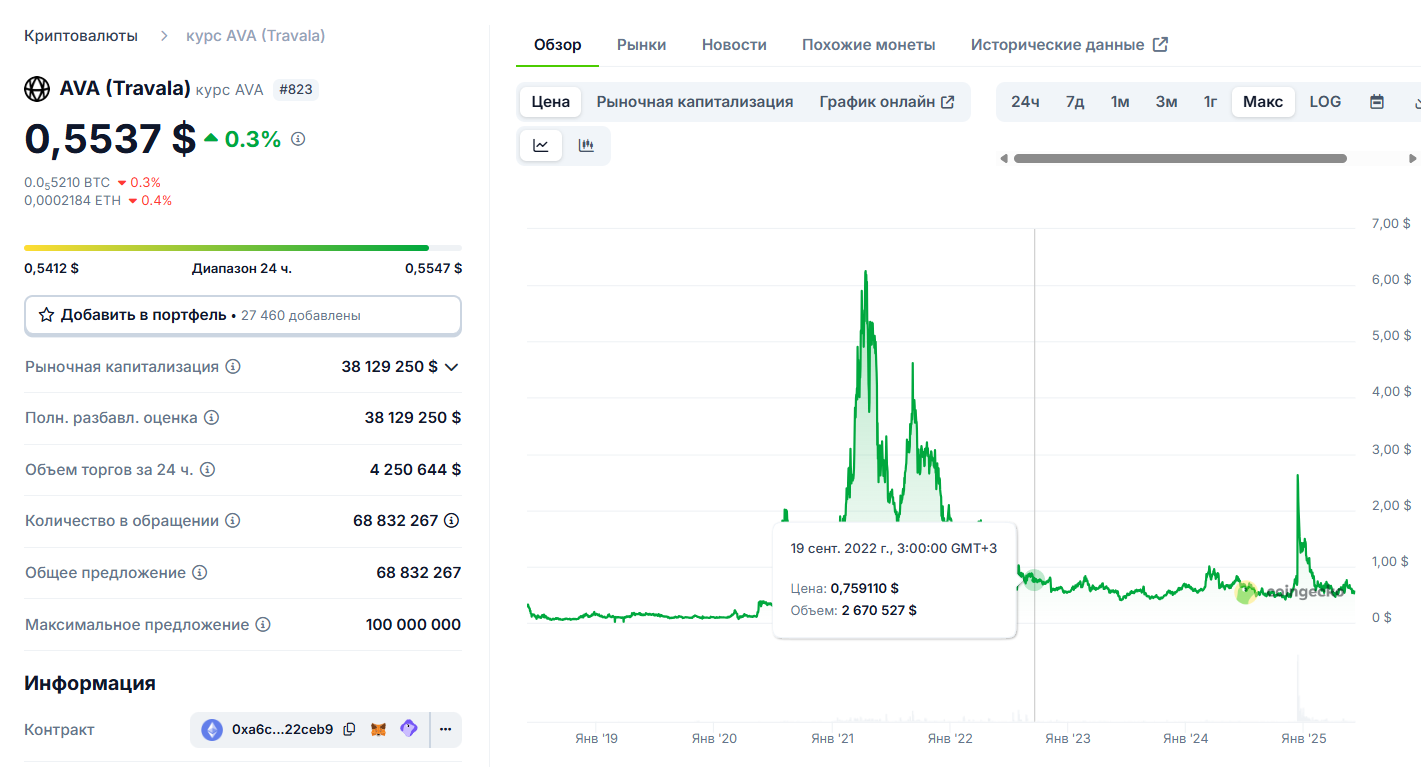Open the Похожие монеты tab

coord(869,45)
